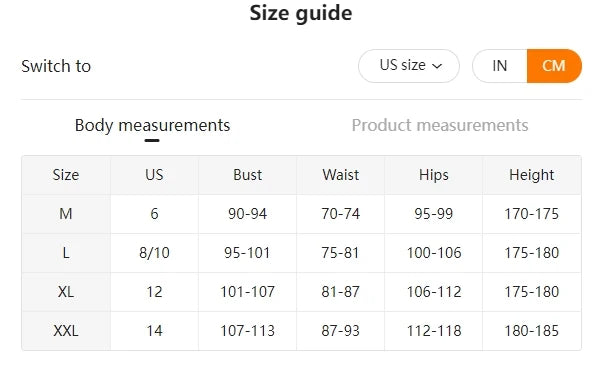Click the Hips column header
The image size is (608, 371).
[x=434, y=175]
